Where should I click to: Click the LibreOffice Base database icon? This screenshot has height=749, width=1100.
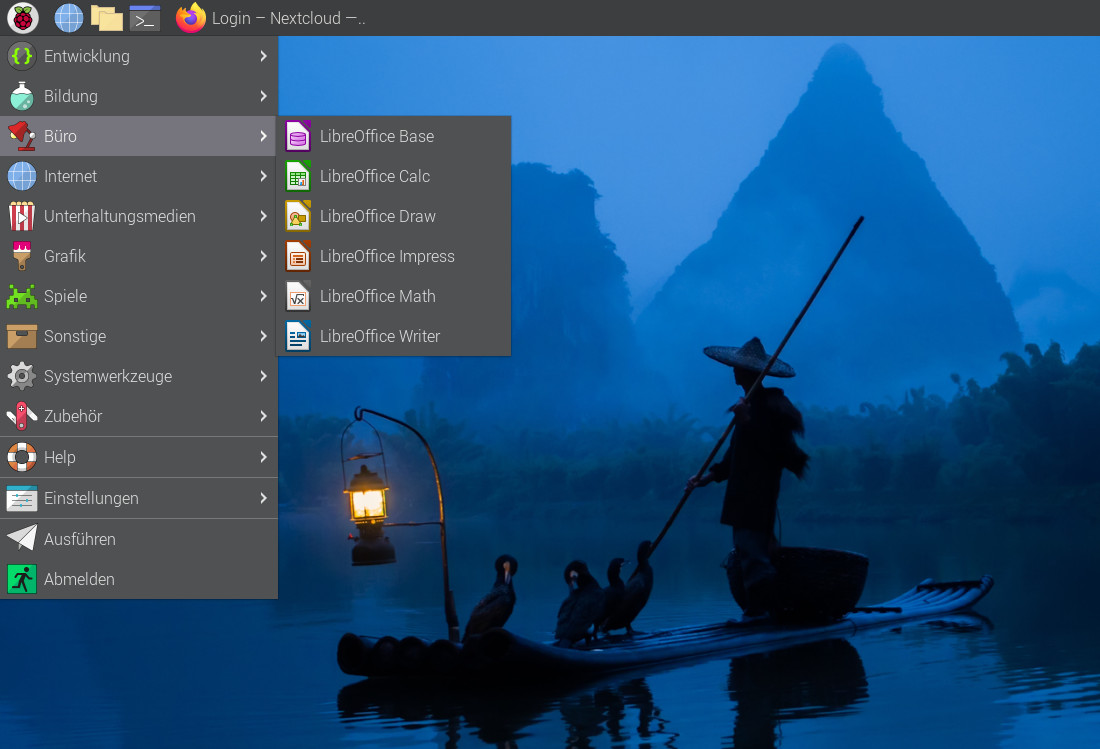pos(298,136)
